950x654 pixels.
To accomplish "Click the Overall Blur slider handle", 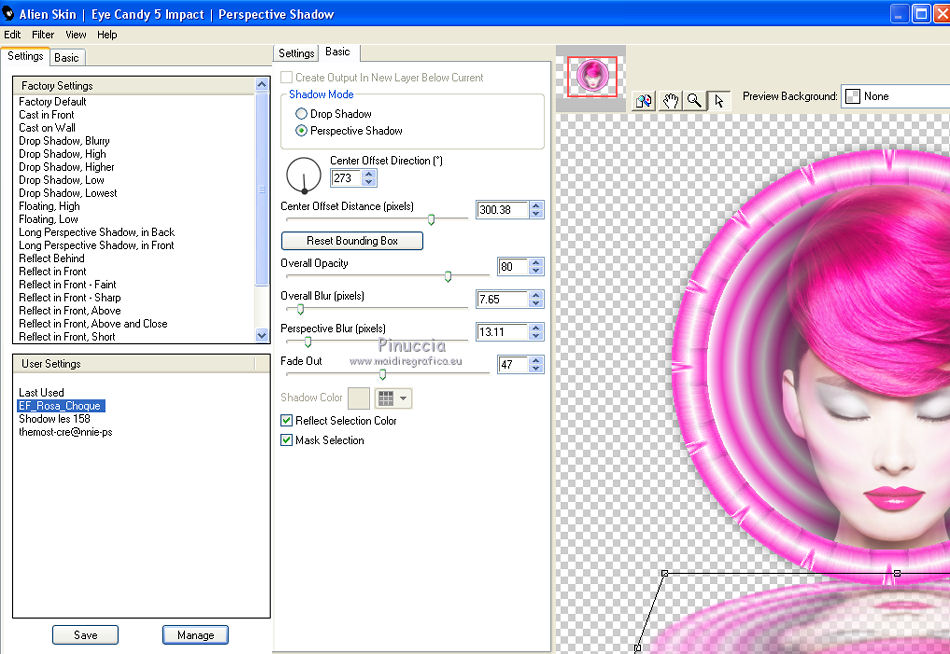I will [301, 309].
